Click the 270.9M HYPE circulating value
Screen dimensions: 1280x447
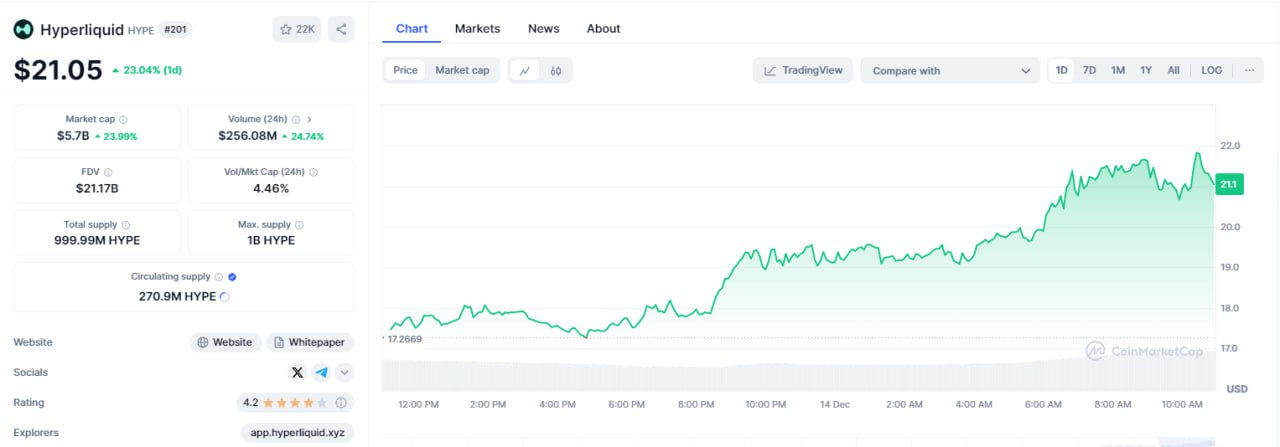pyautogui.click(x=177, y=296)
